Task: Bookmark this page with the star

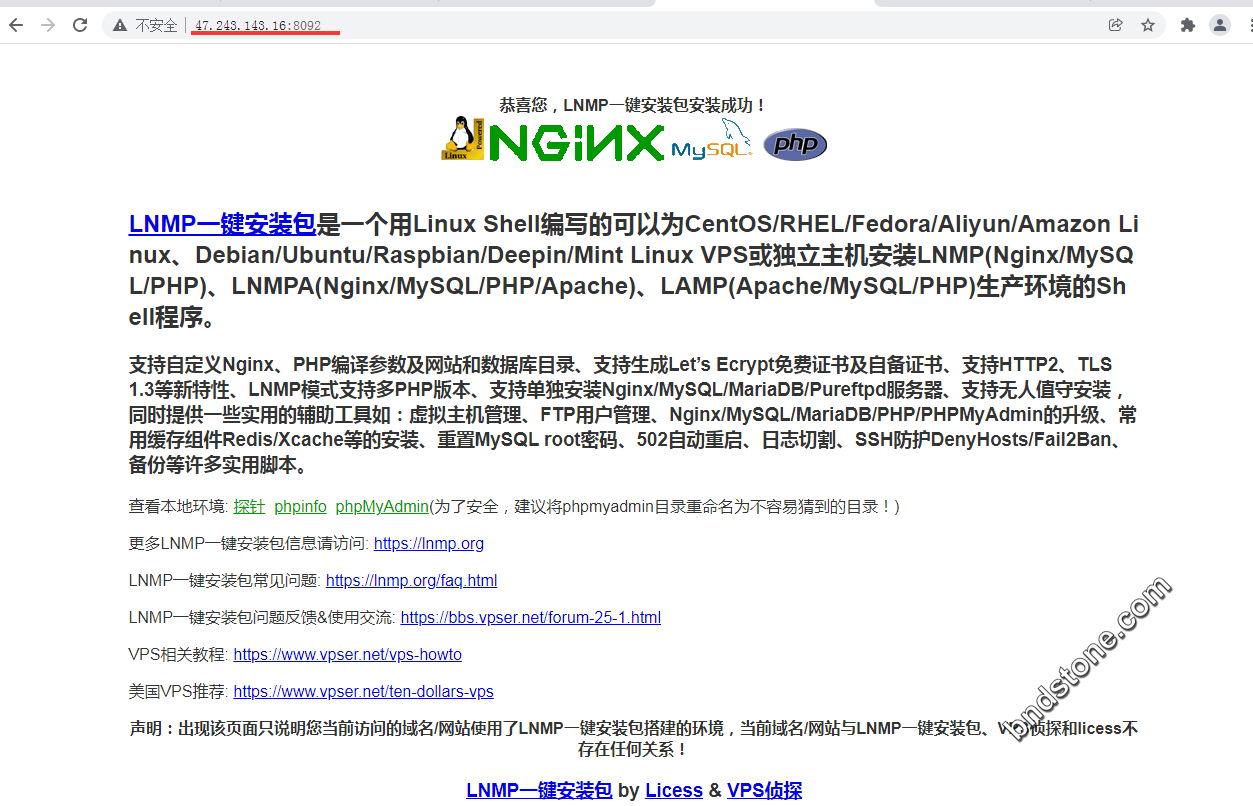Action: coord(1148,25)
